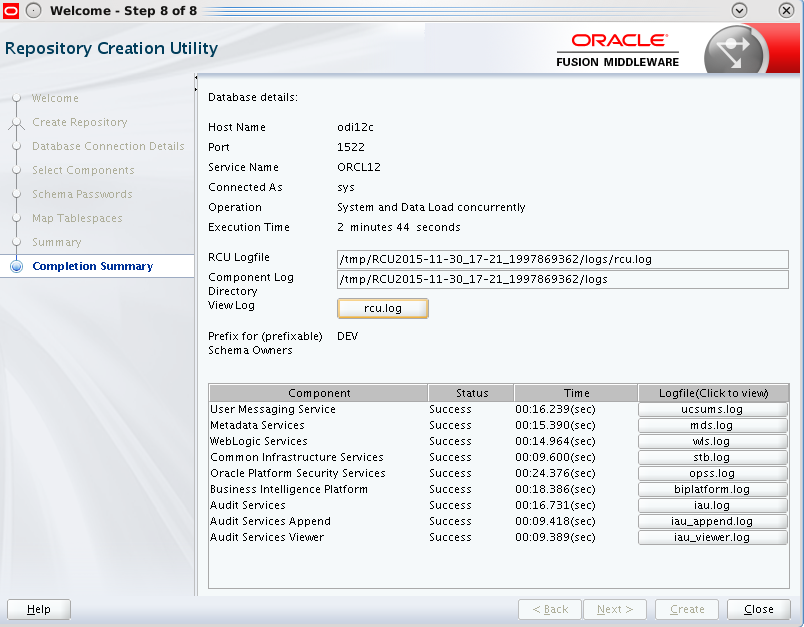Screen dimensions: 804x627
Task: Select Common Infrastructure Services row
Action: point(498,457)
